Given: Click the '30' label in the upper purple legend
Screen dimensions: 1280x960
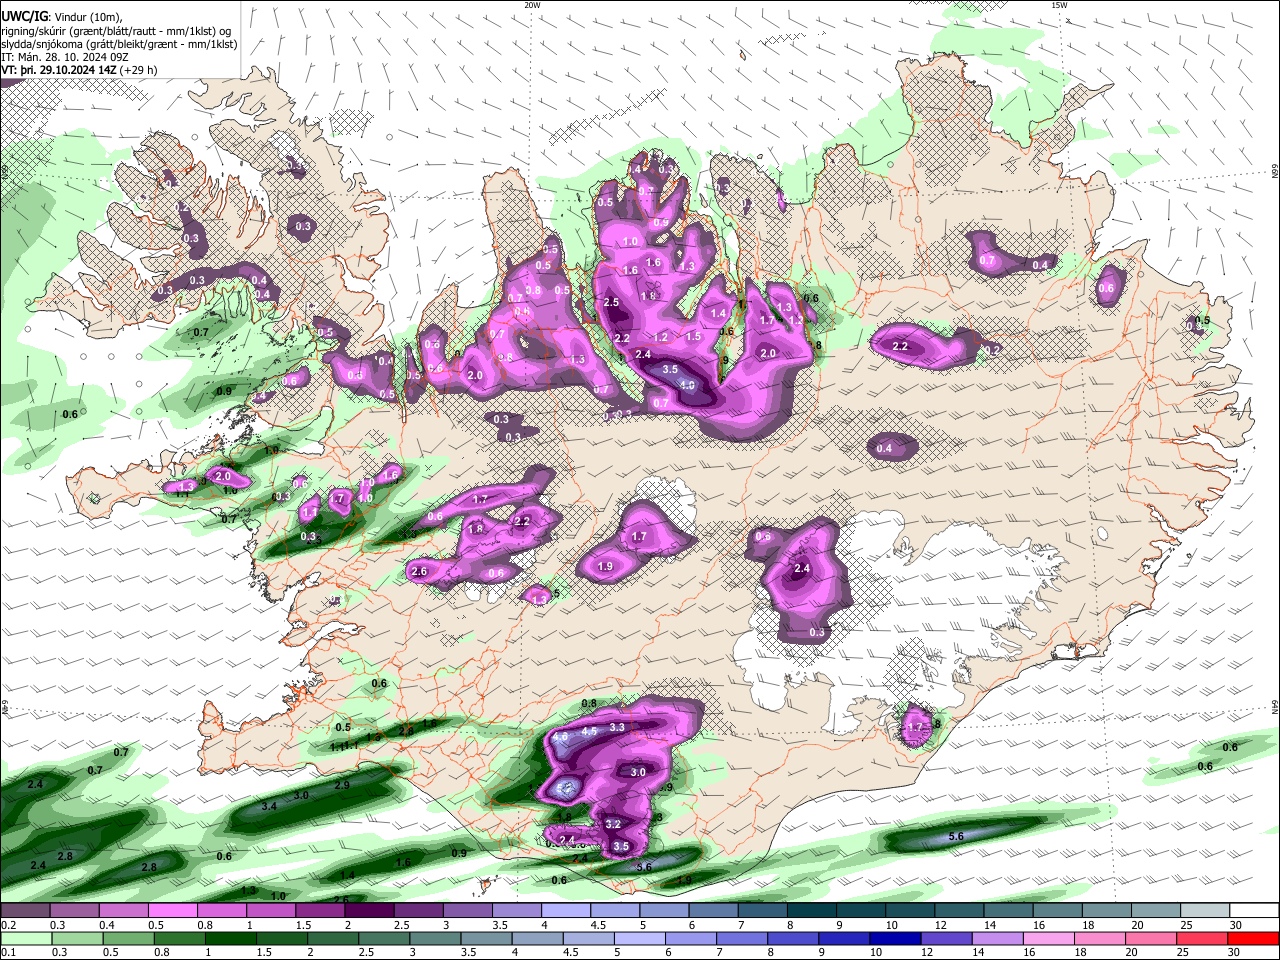Looking at the screenshot, I should (1235, 925).
